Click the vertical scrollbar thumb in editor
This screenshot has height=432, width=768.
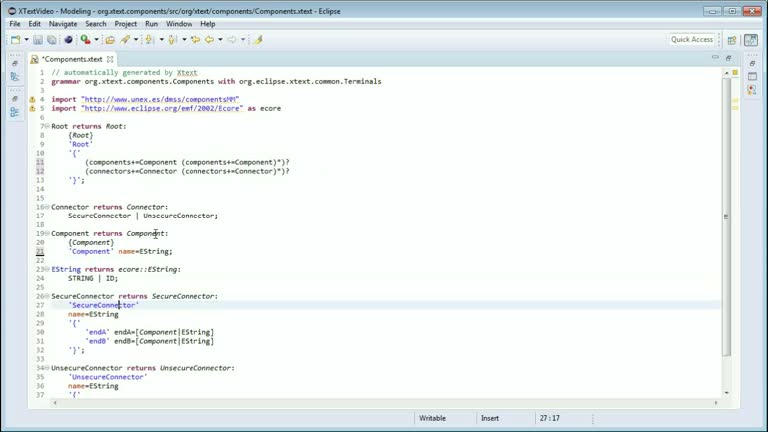[x=726, y=216]
